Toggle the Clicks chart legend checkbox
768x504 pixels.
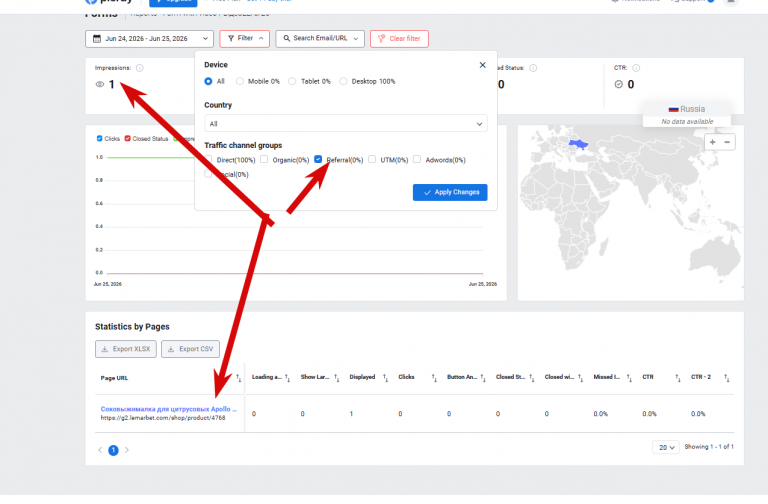pos(99,139)
